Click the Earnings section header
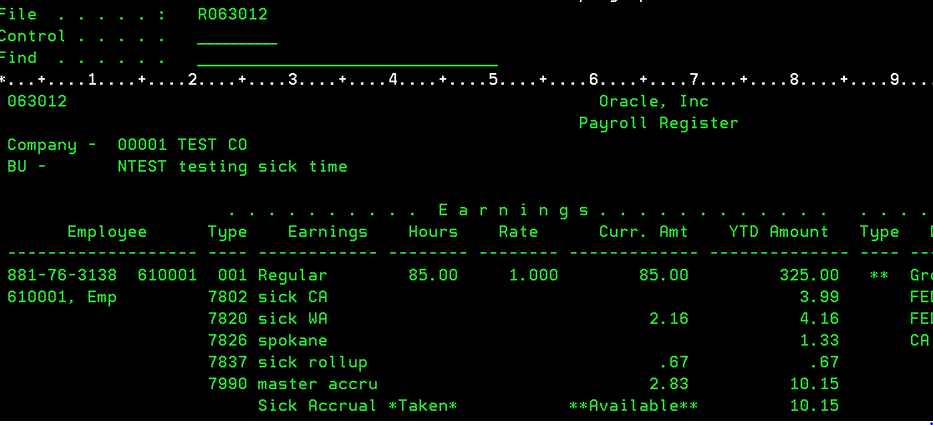Screen dimensions: 933x425 (514, 210)
